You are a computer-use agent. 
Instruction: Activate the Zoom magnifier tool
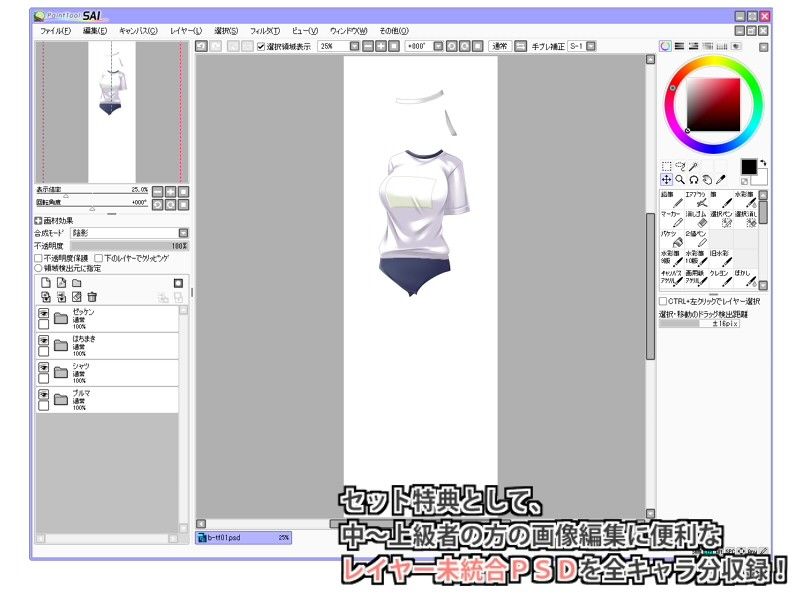[x=680, y=180]
